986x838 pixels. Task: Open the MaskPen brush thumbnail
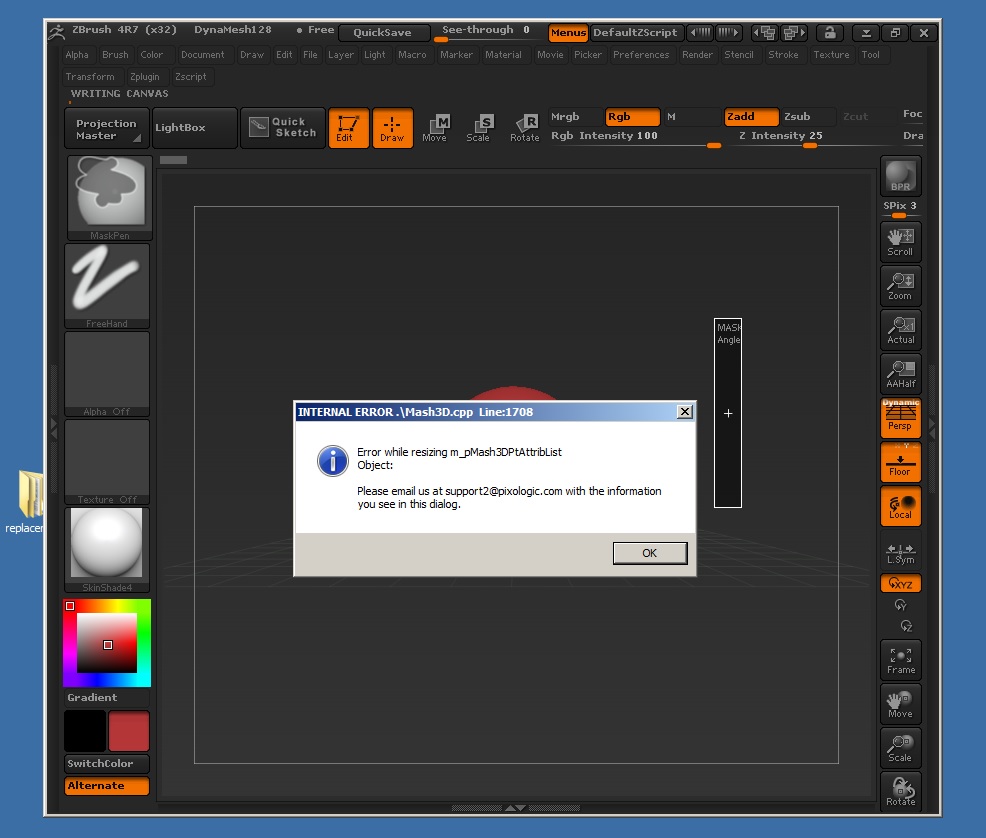(x=109, y=197)
